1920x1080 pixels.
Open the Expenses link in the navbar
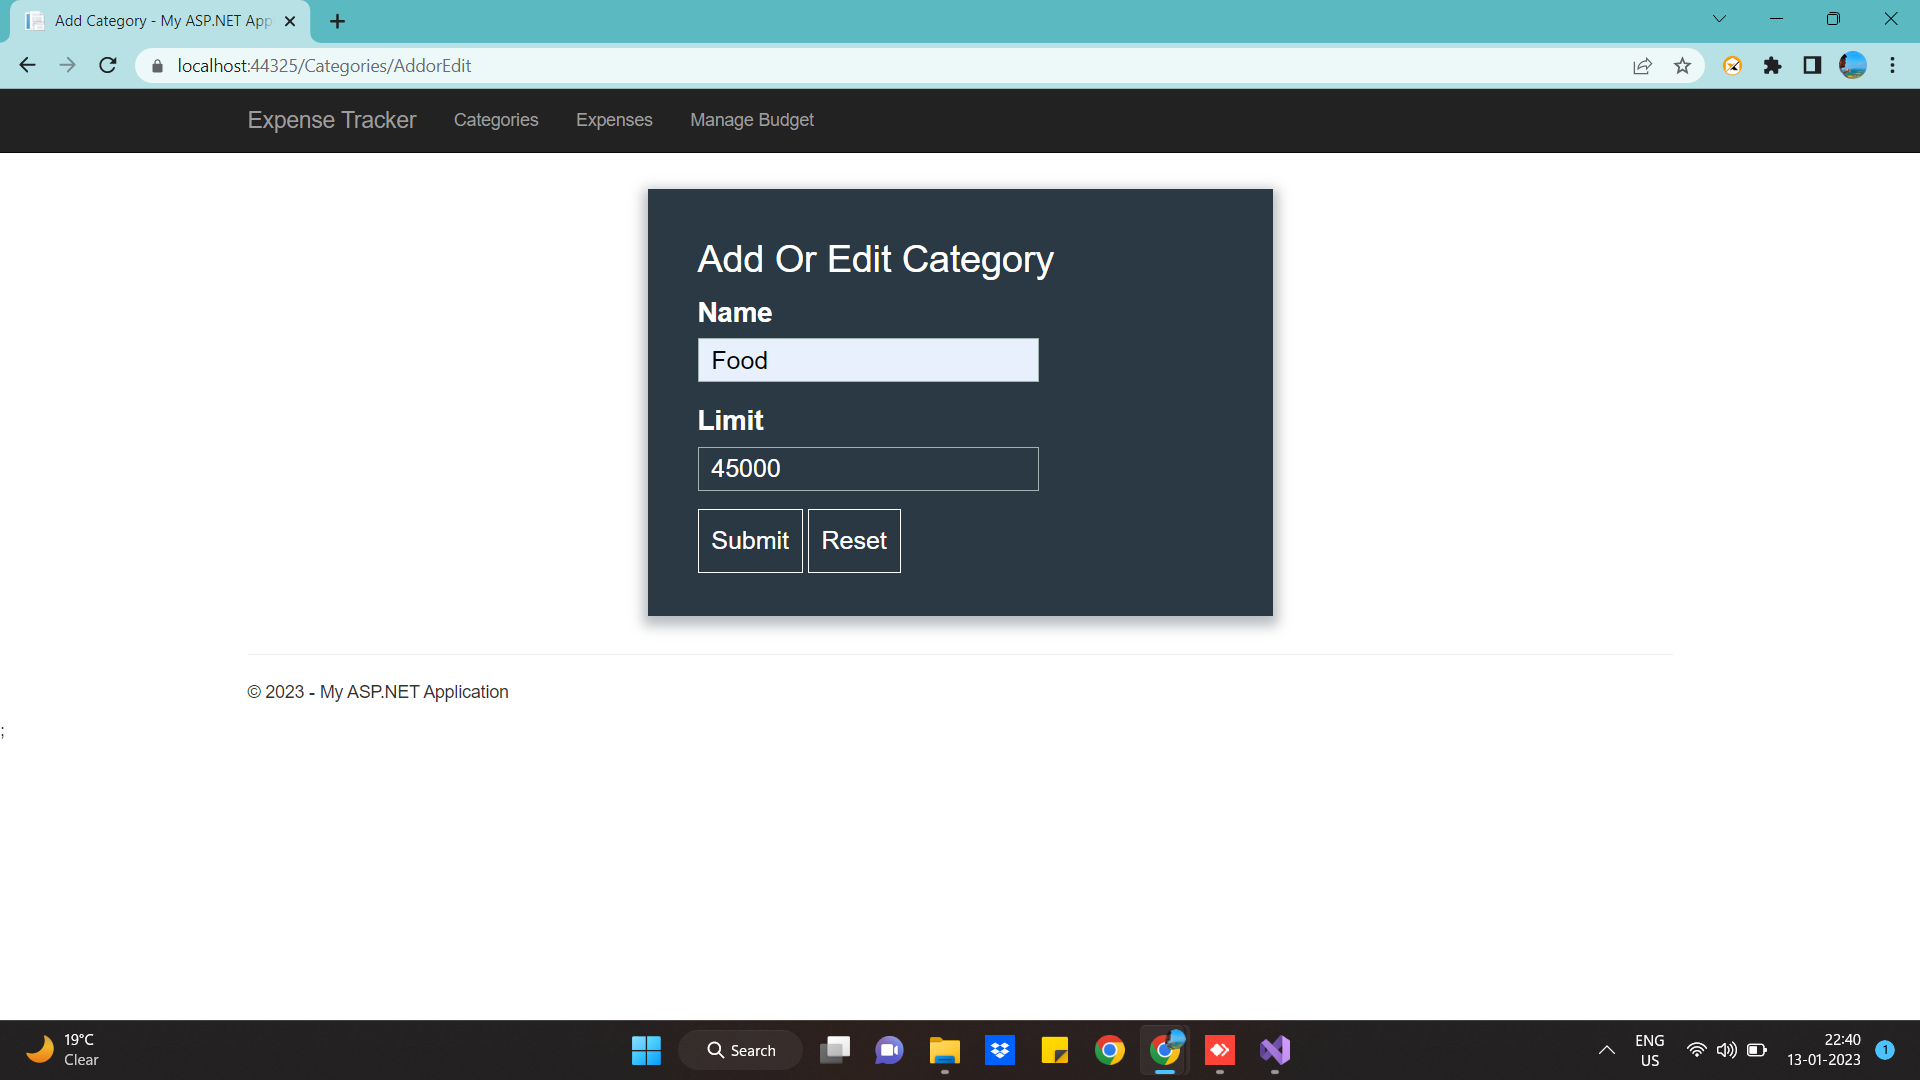click(x=614, y=120)
